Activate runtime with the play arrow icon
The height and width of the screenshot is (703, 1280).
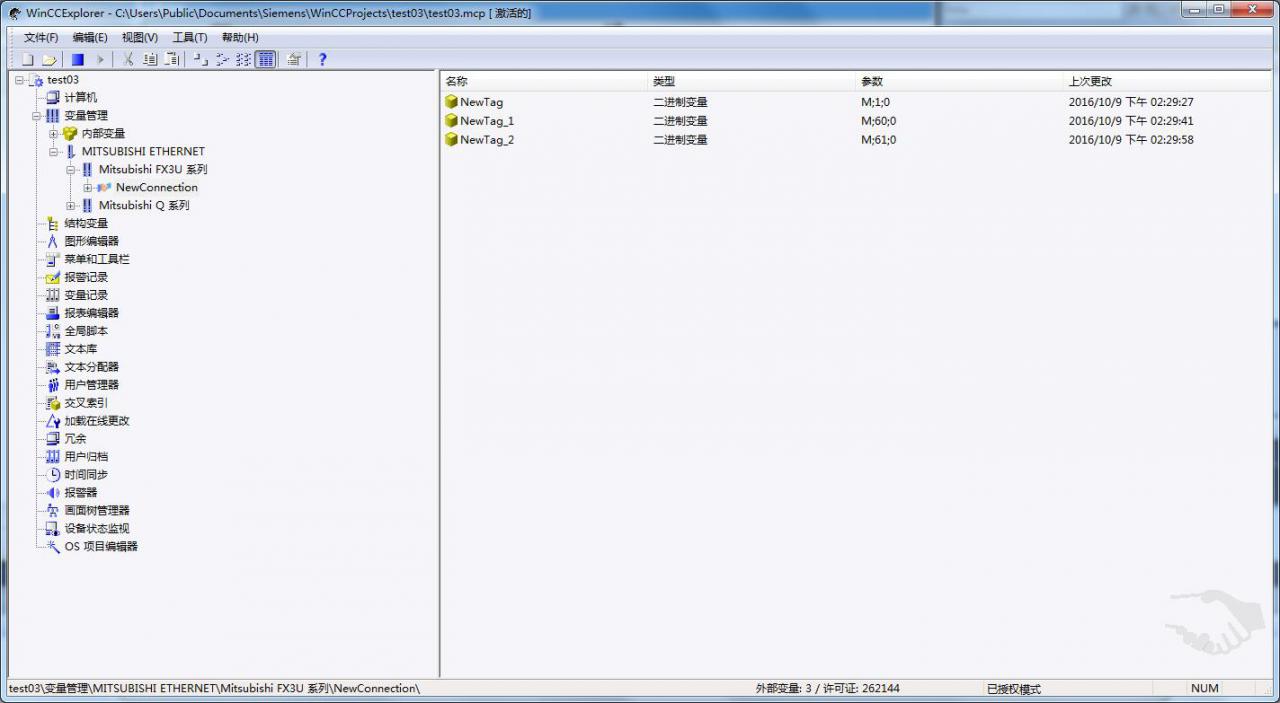point(100,59)
